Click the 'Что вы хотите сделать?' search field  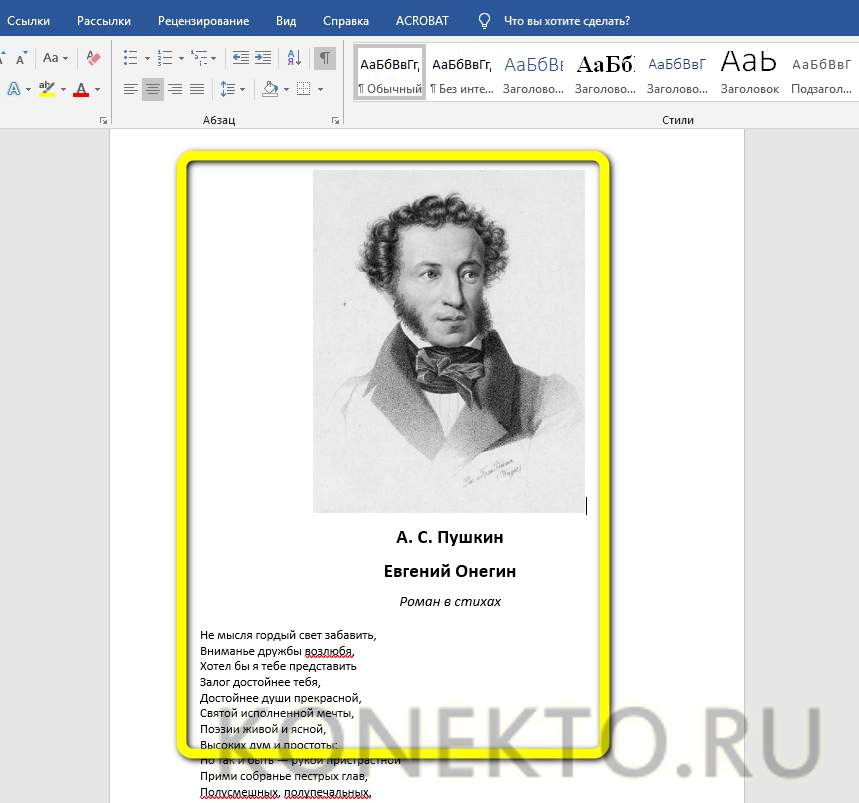(566, 21)
